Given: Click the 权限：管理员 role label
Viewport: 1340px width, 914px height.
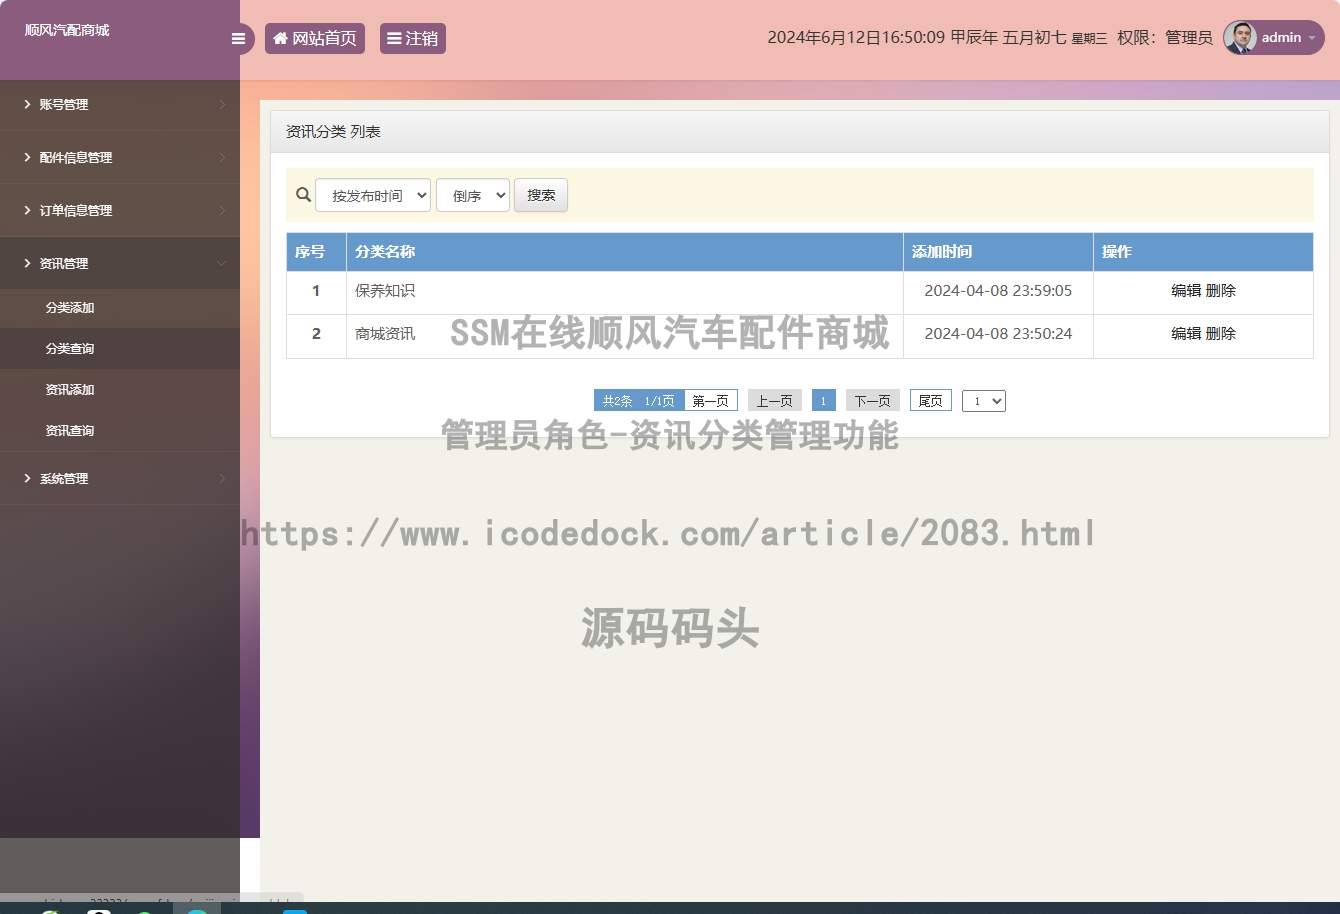Looking at the screenshot, I should [x=1165, y=38].
